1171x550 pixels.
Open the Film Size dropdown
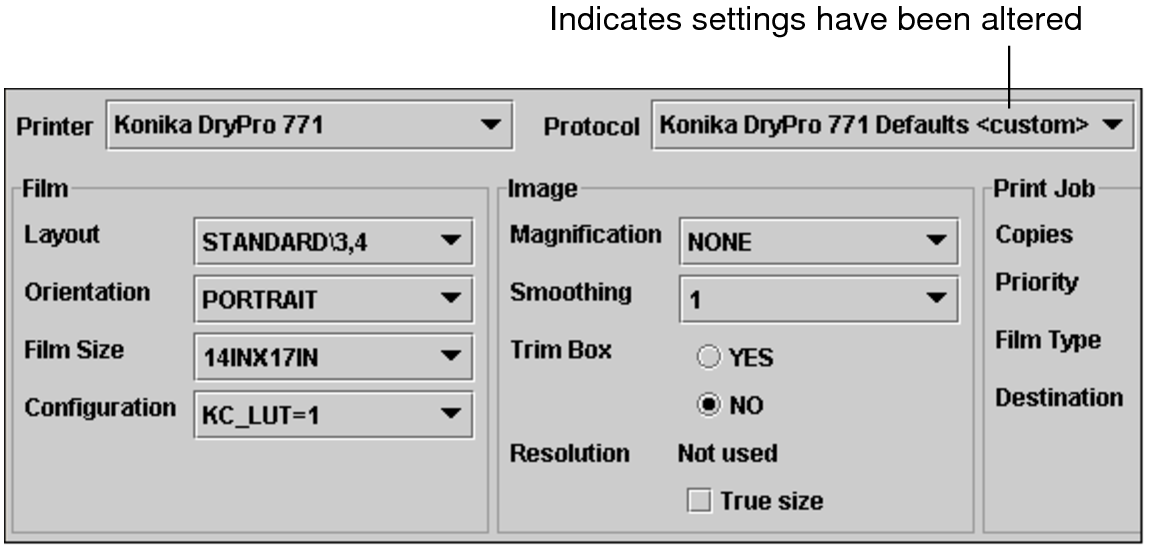coord(332,355)
